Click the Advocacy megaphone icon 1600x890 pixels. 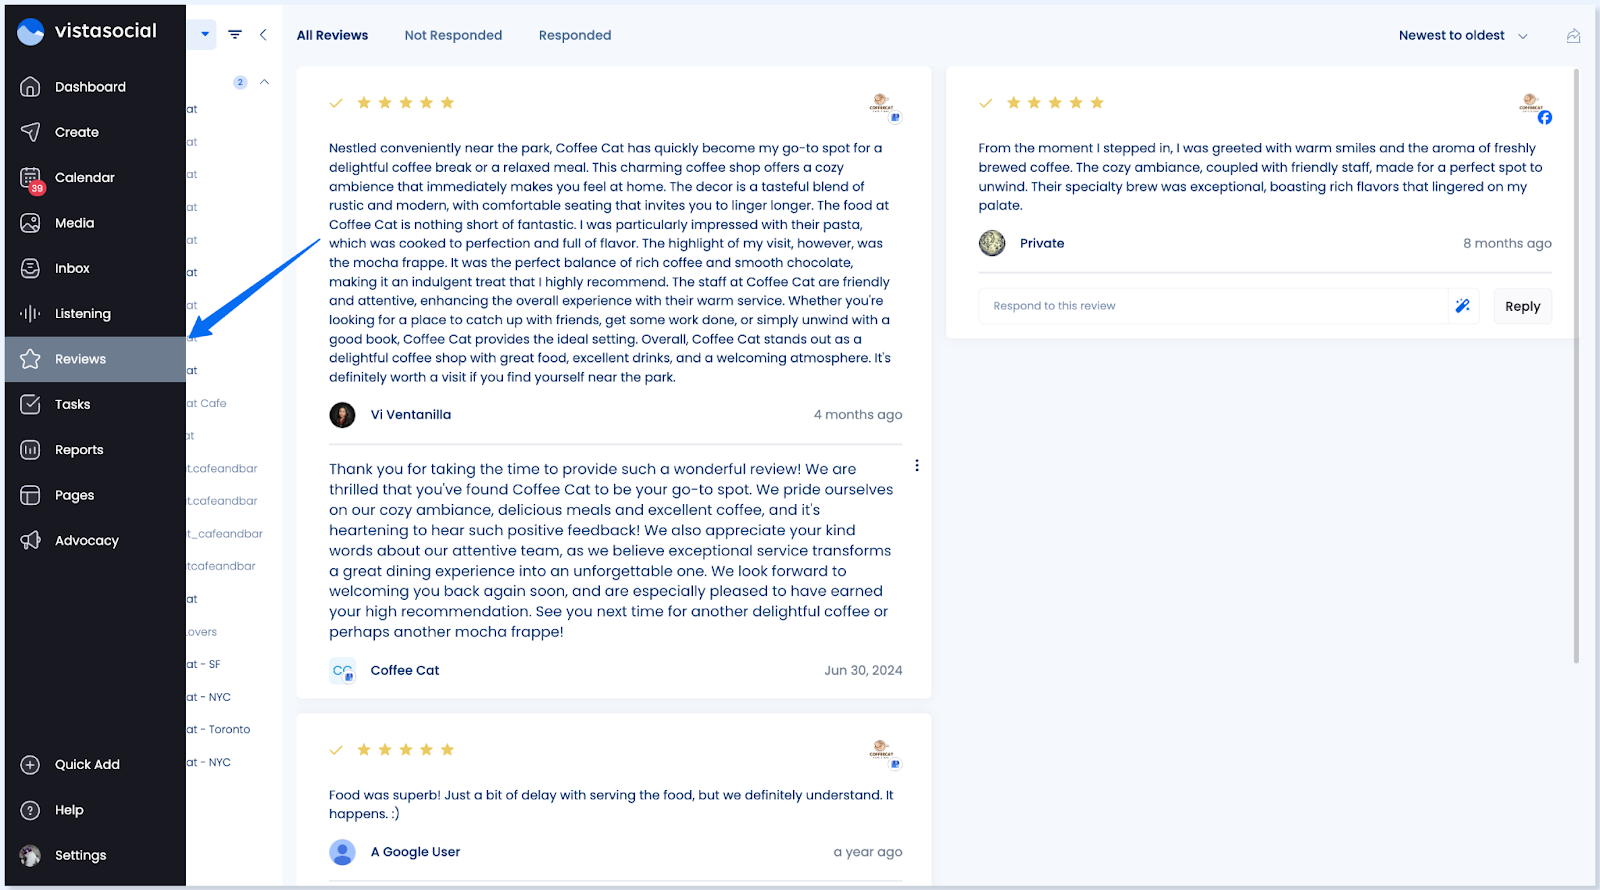click(x=31, y=541)
